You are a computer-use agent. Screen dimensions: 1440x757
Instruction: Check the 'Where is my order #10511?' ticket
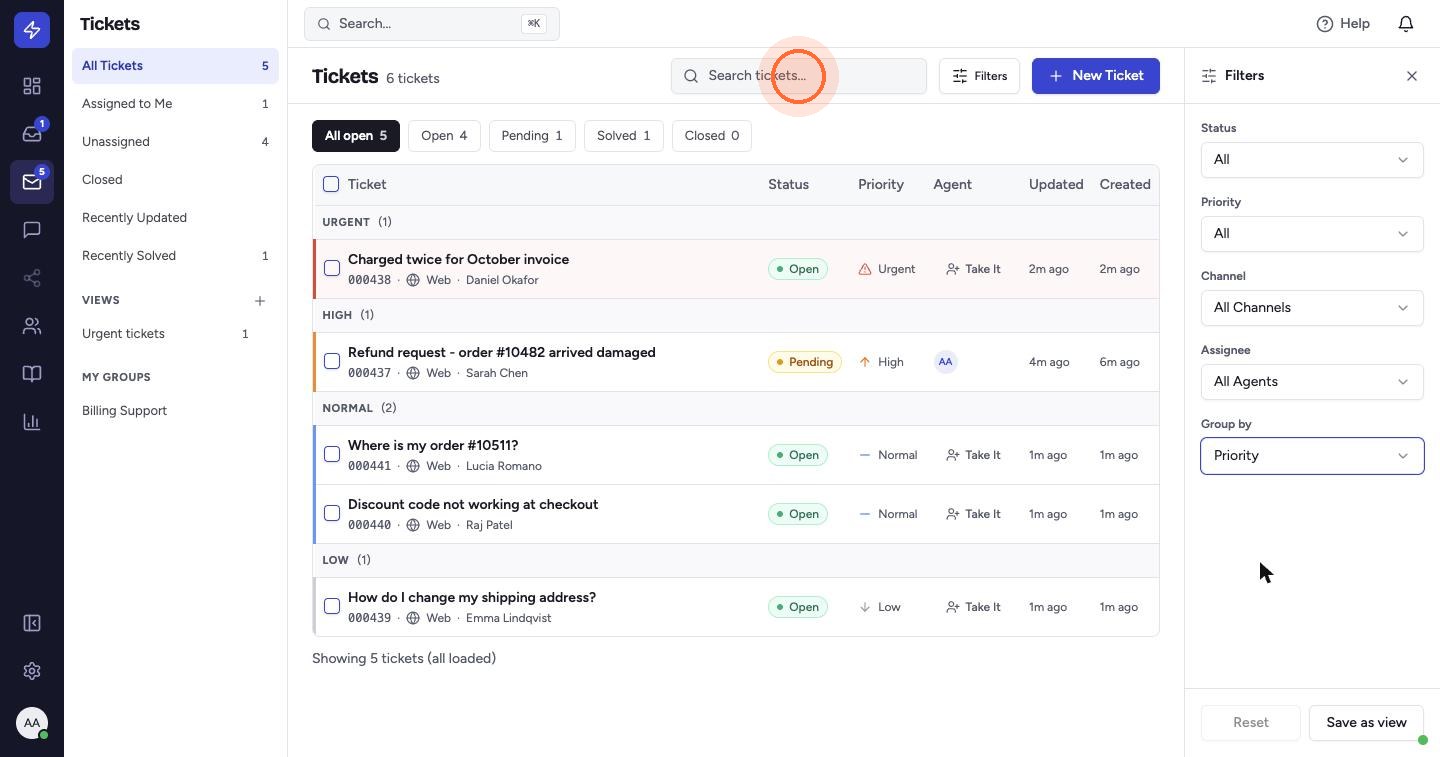pos(332,454)
